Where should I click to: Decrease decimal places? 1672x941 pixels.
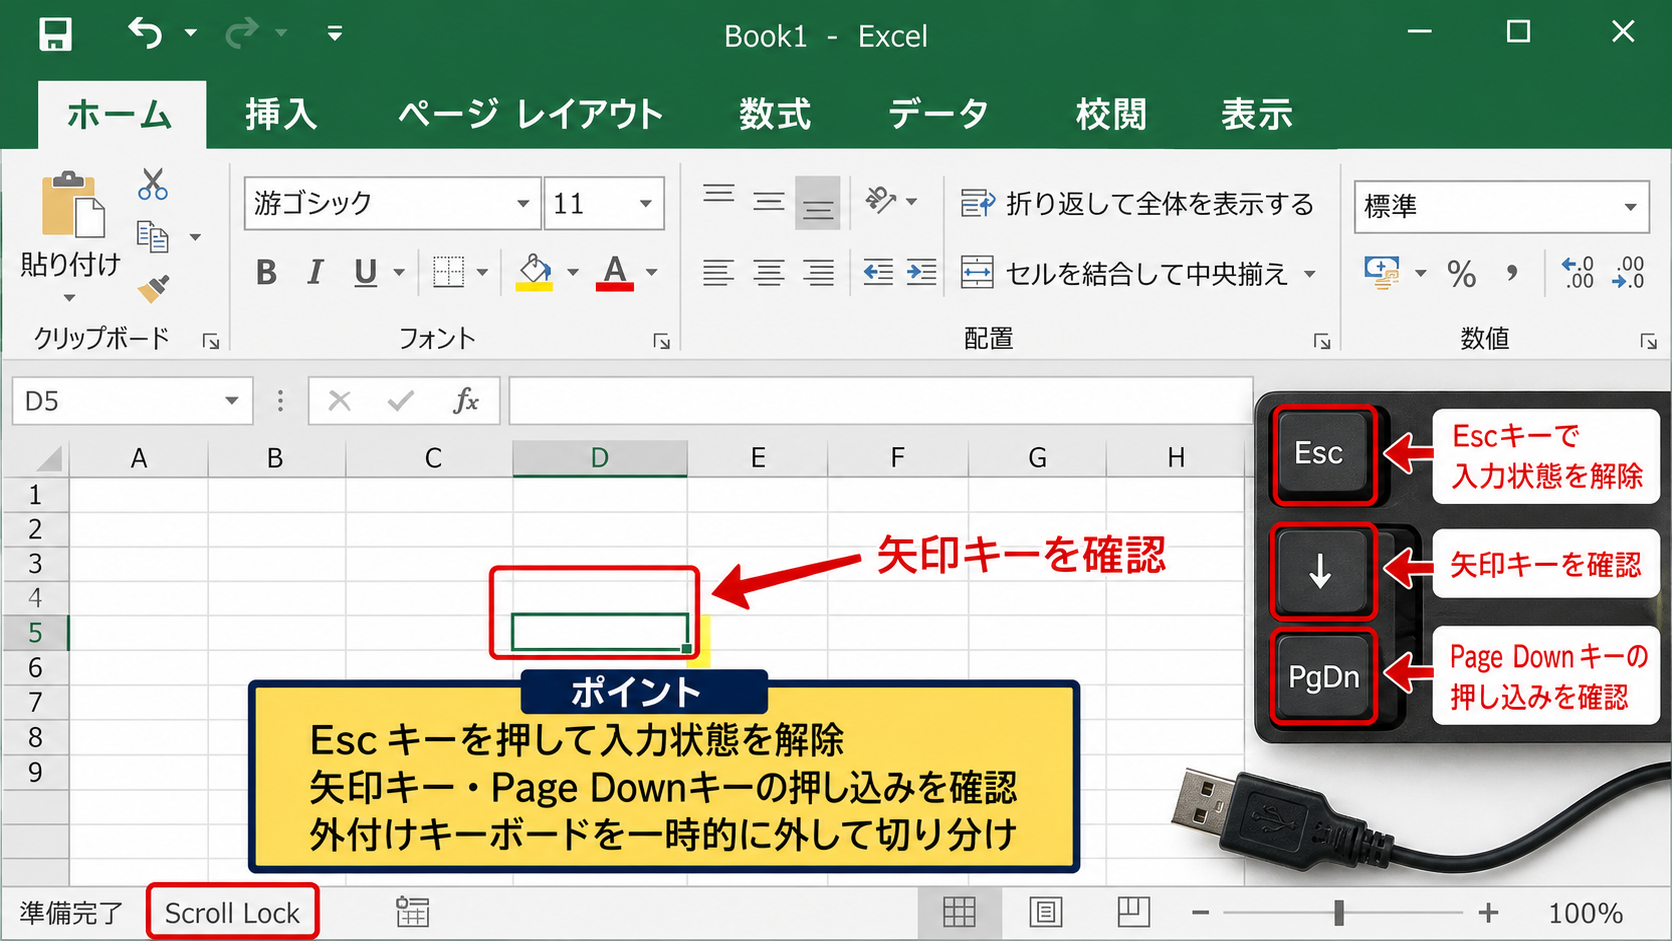[1628, 272]
